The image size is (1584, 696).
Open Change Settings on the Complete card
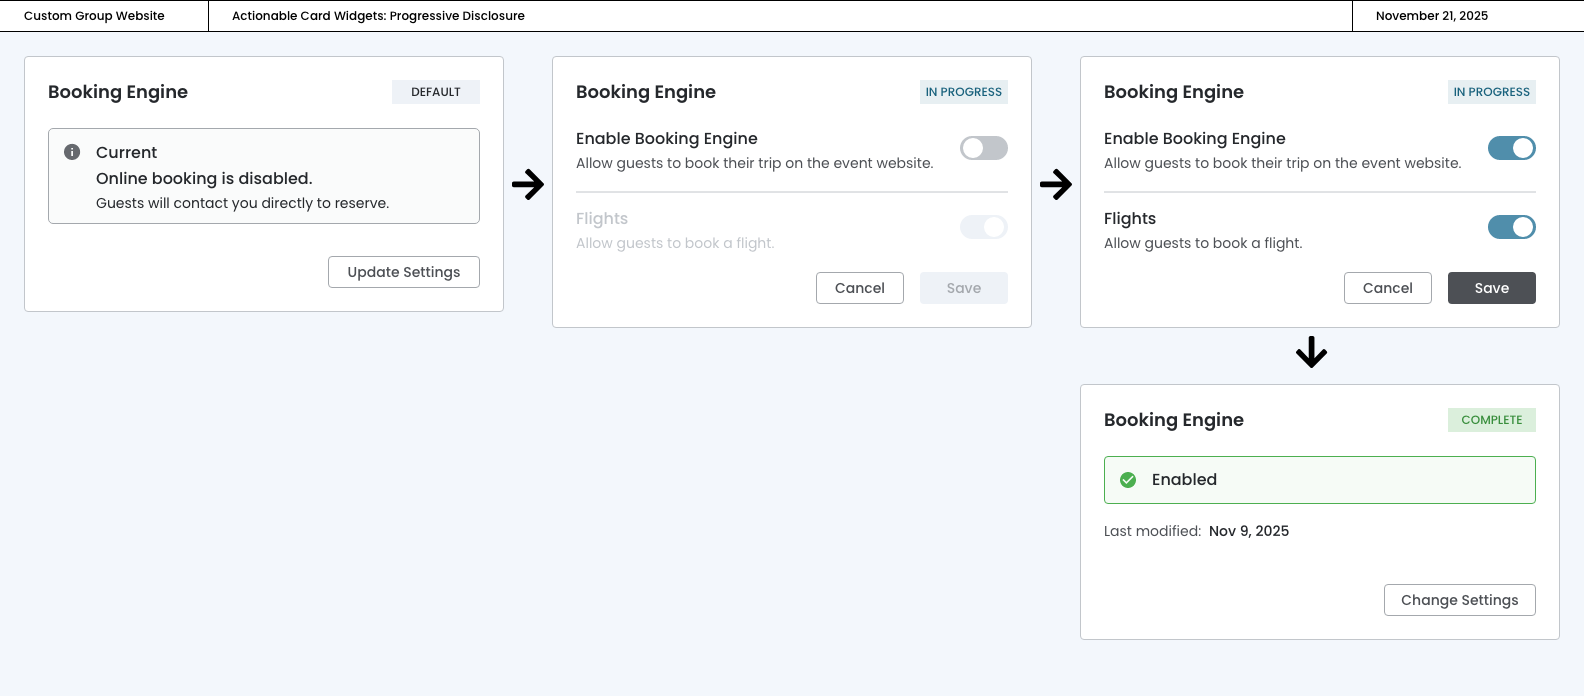pos(1459,600)
